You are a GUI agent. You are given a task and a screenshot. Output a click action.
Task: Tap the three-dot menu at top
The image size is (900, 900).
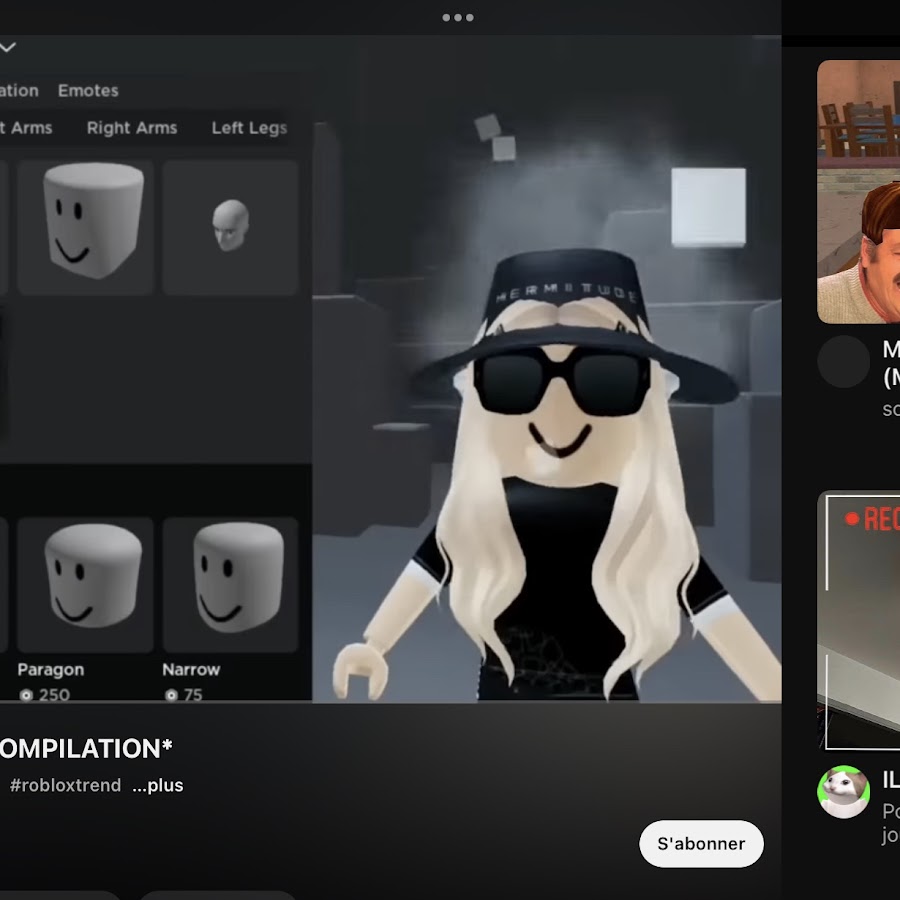tap(457, 17)
